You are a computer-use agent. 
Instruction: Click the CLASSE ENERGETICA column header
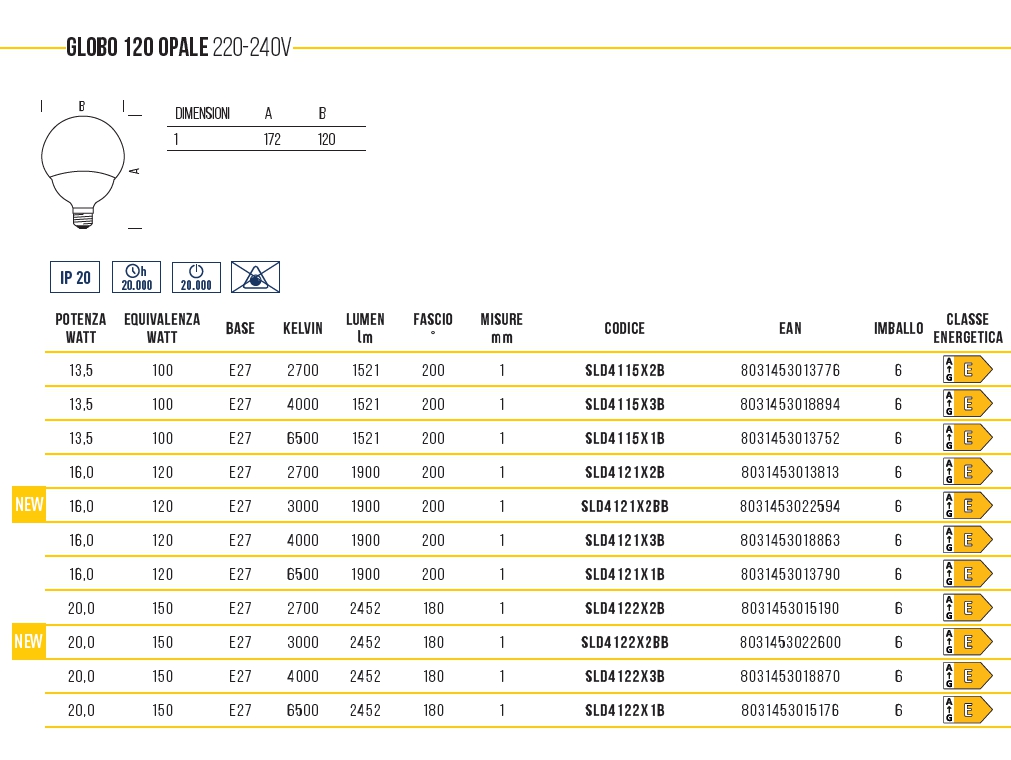pos(967,328)
